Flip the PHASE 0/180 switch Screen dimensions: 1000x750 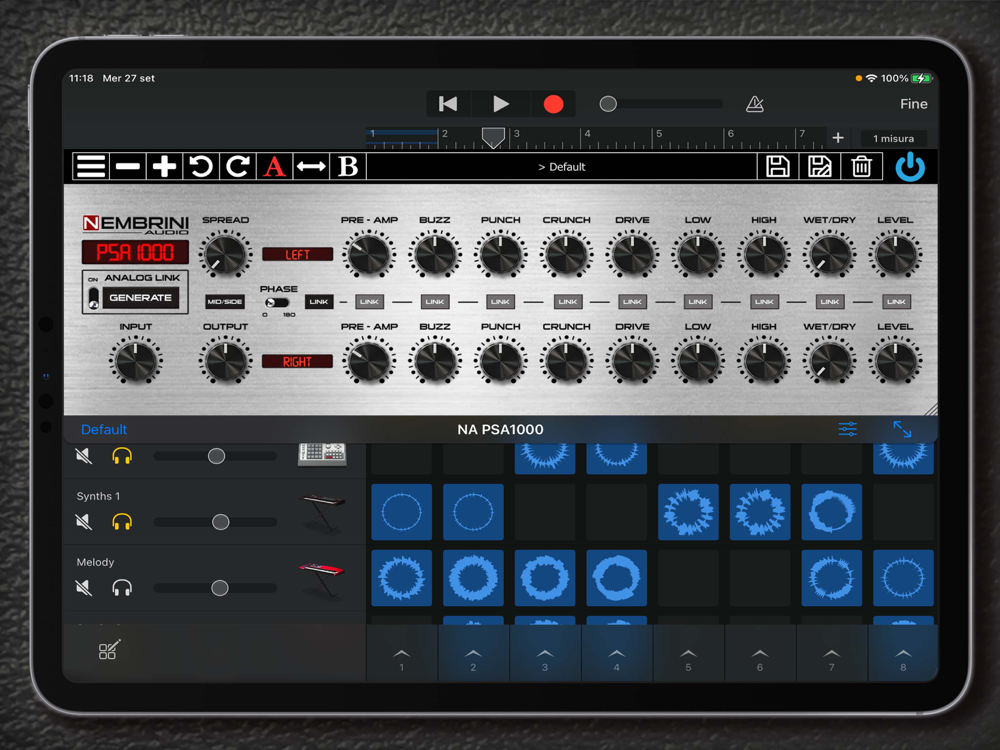pyautogui.click(x=277, y=302)
